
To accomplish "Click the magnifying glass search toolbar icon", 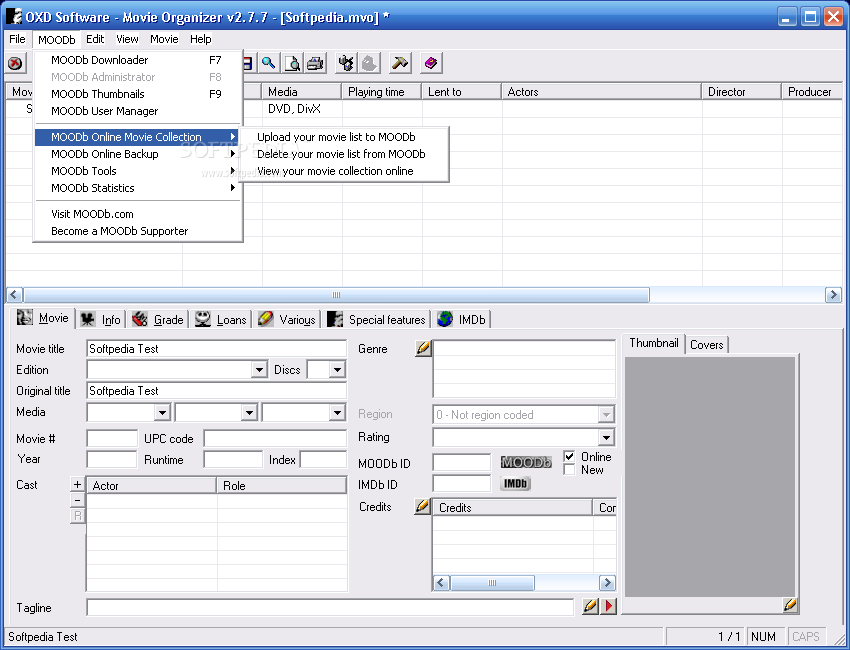I will click(269, 63).
